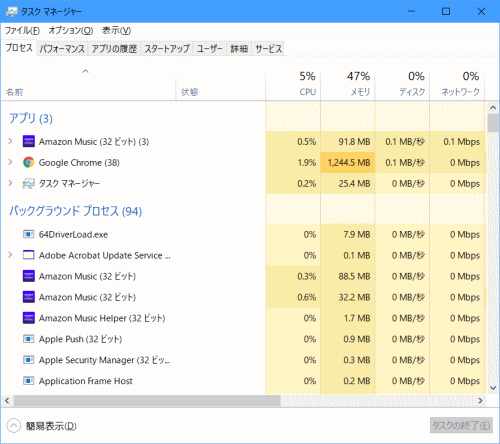500x444 pixels.
Task: Click the 0.1 Mbps network cell
Action: pyautogui.click(x=457, y=142)
